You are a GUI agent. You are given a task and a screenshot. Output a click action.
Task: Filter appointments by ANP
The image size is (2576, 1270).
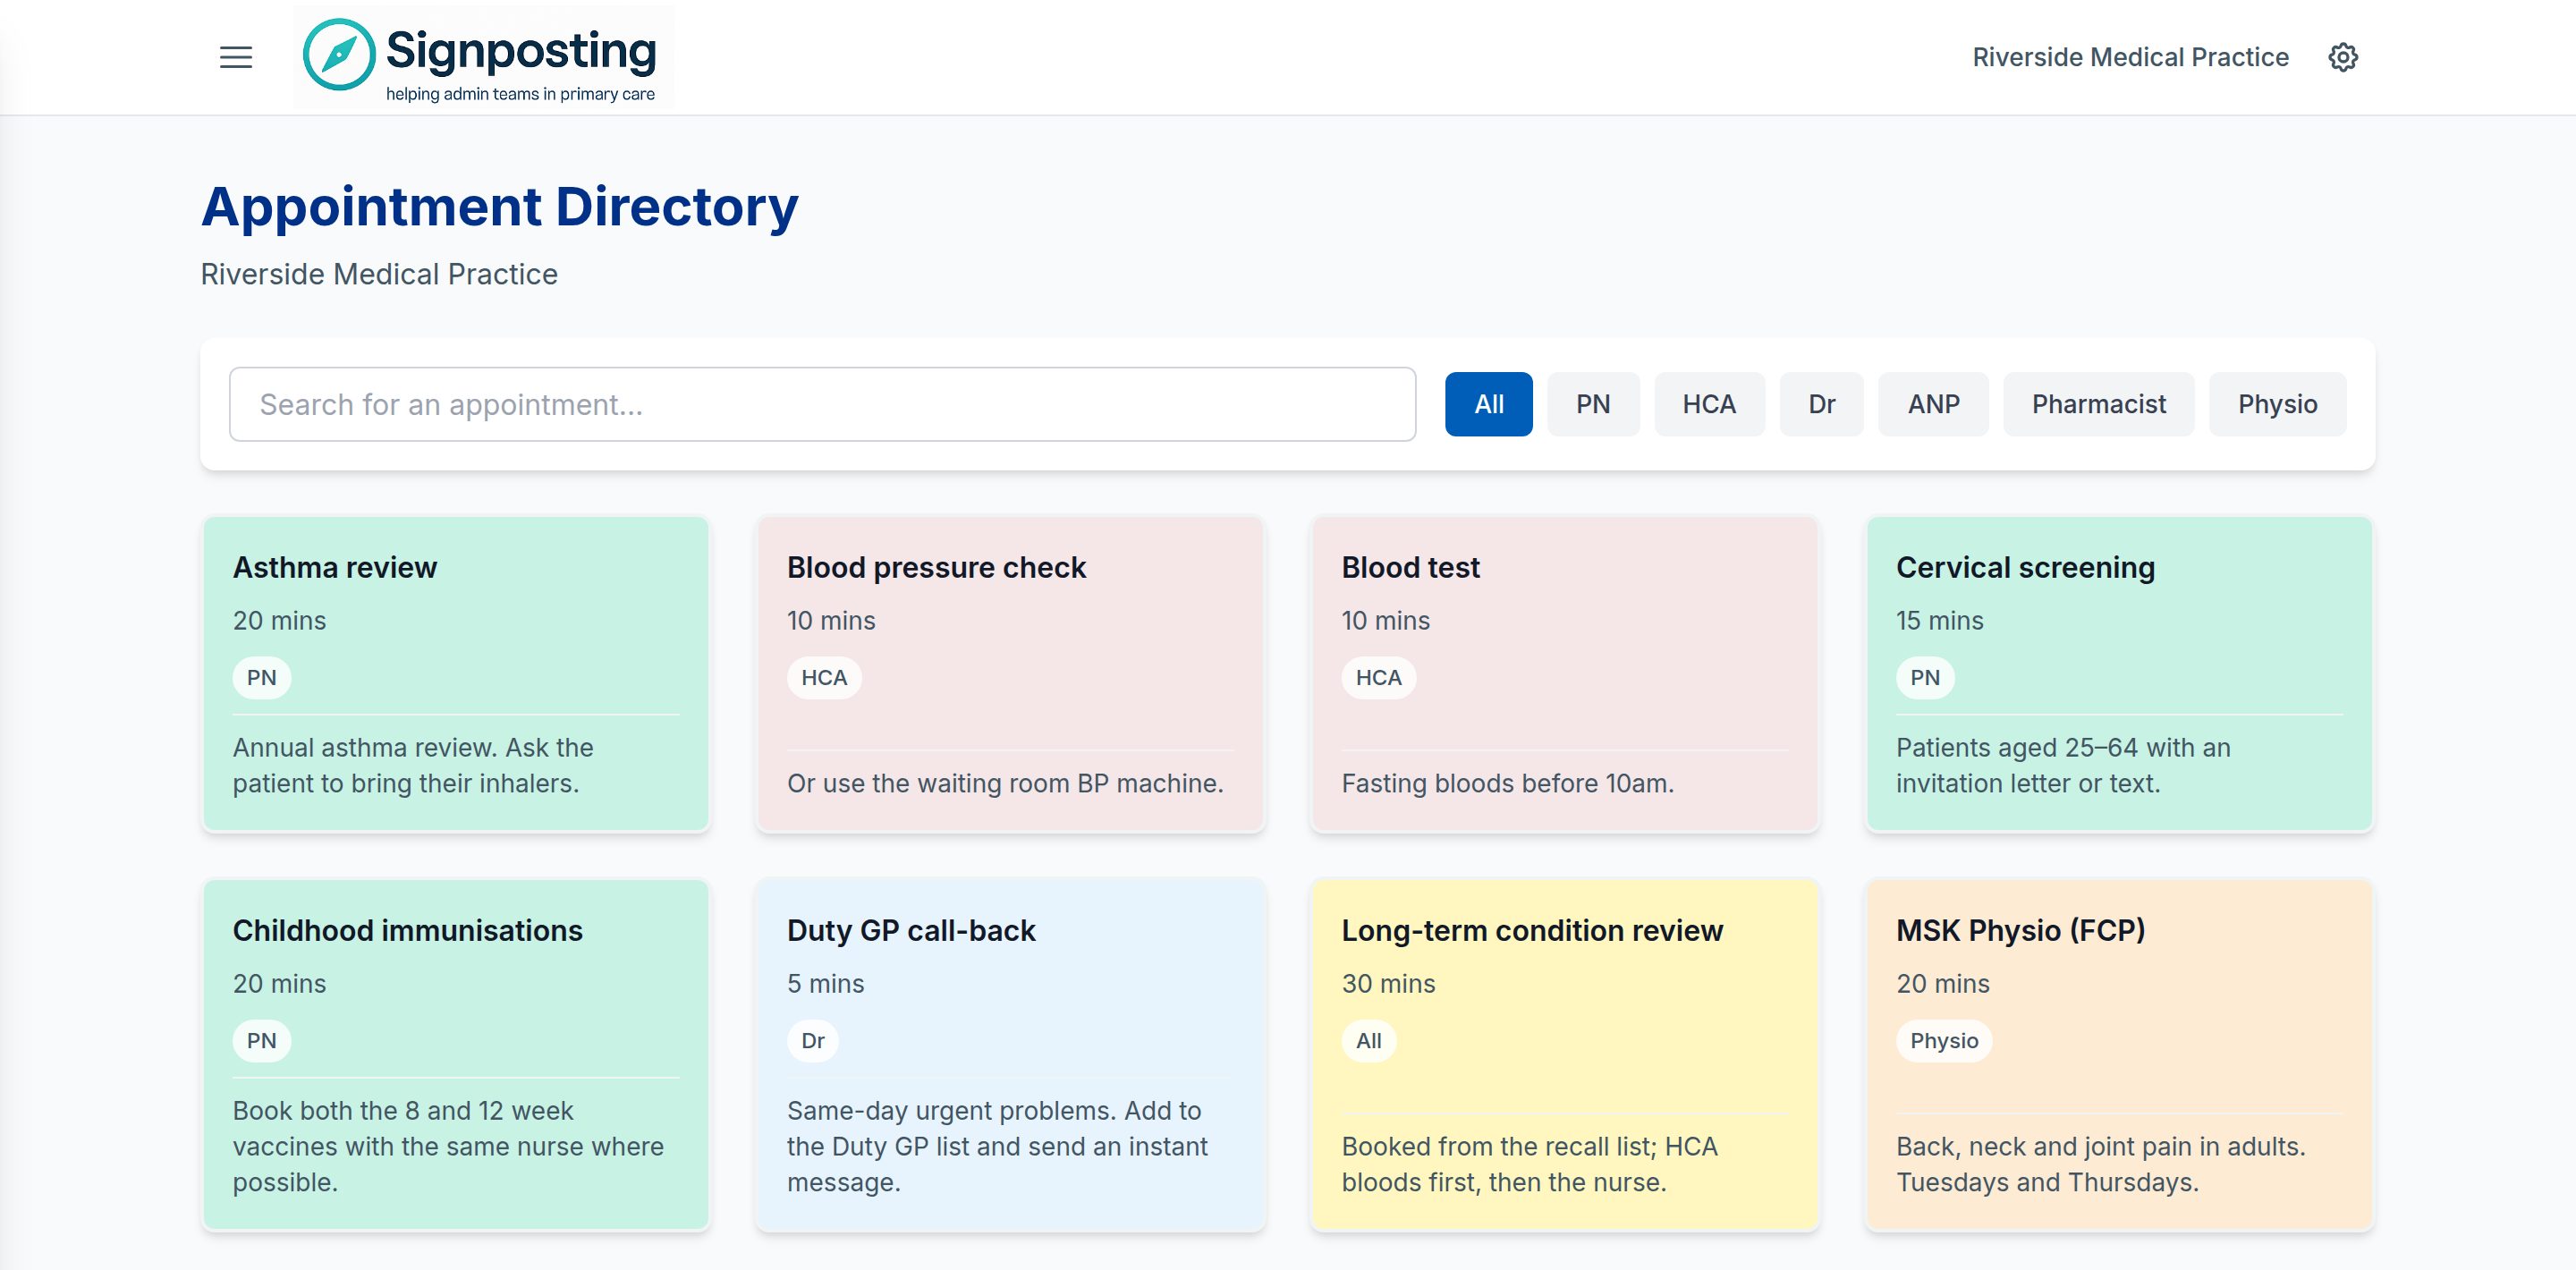click(1933, 404)
